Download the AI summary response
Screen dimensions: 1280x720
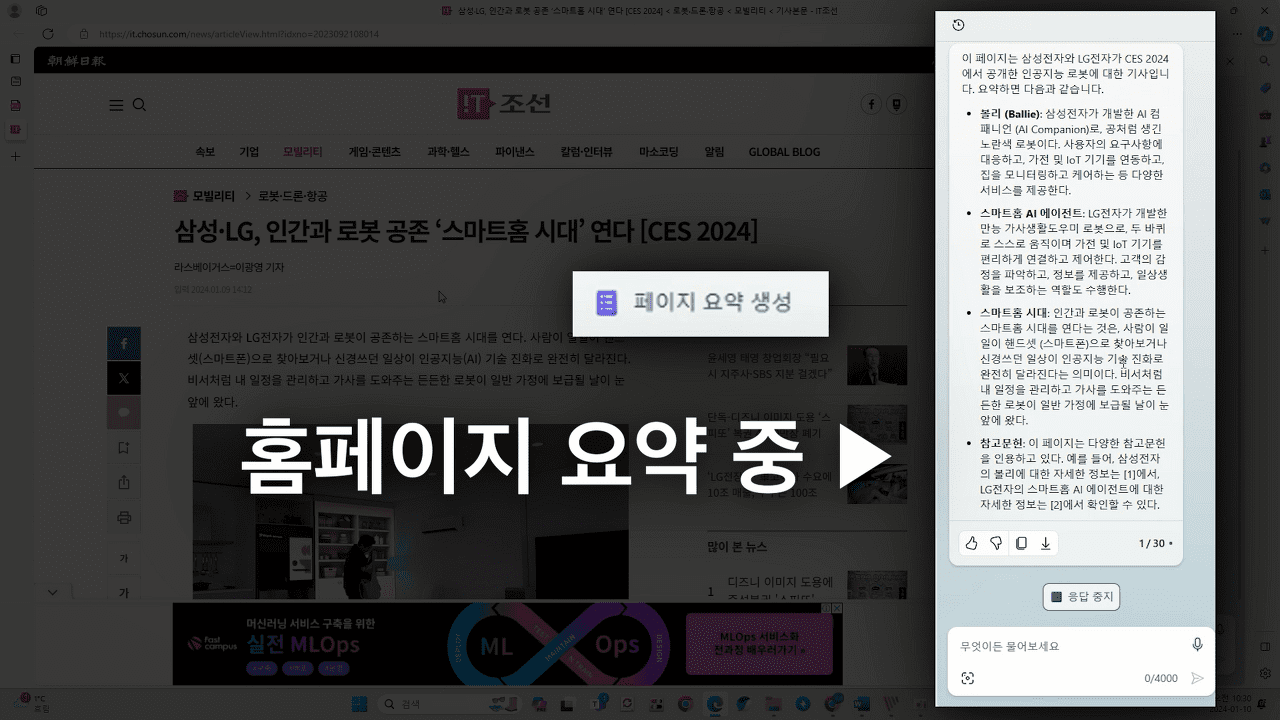point(1044,543)
